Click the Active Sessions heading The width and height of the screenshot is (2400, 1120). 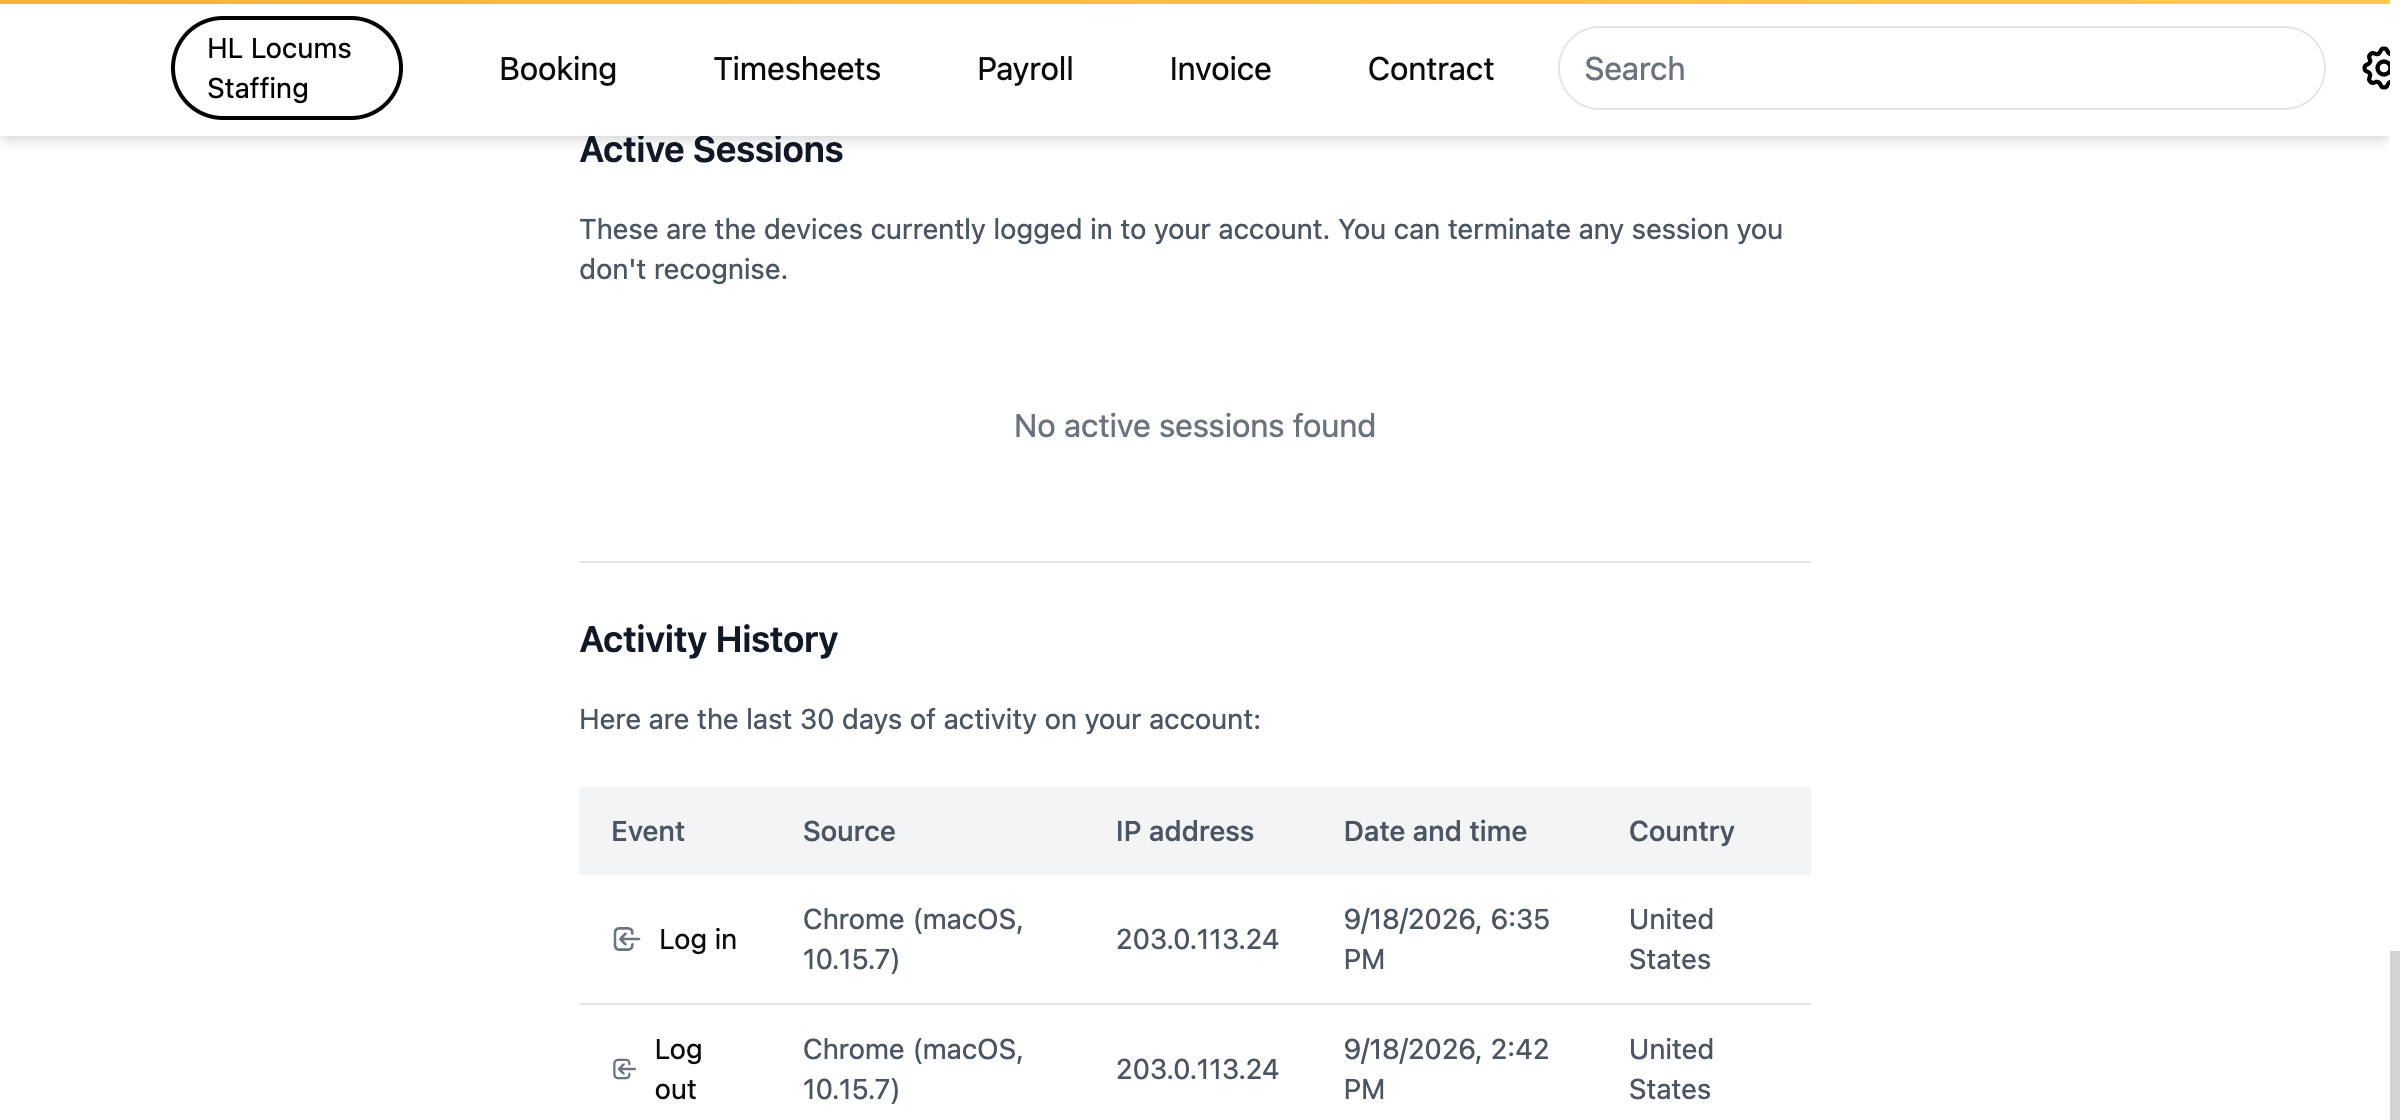point(711,150)
